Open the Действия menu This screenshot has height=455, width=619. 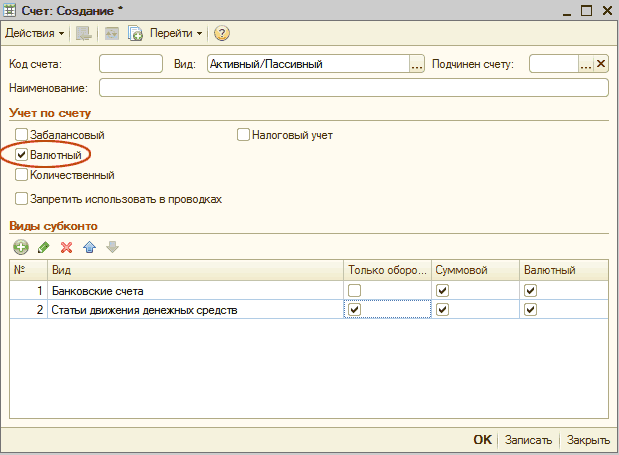pyautogui.click(x=34, y=33)
